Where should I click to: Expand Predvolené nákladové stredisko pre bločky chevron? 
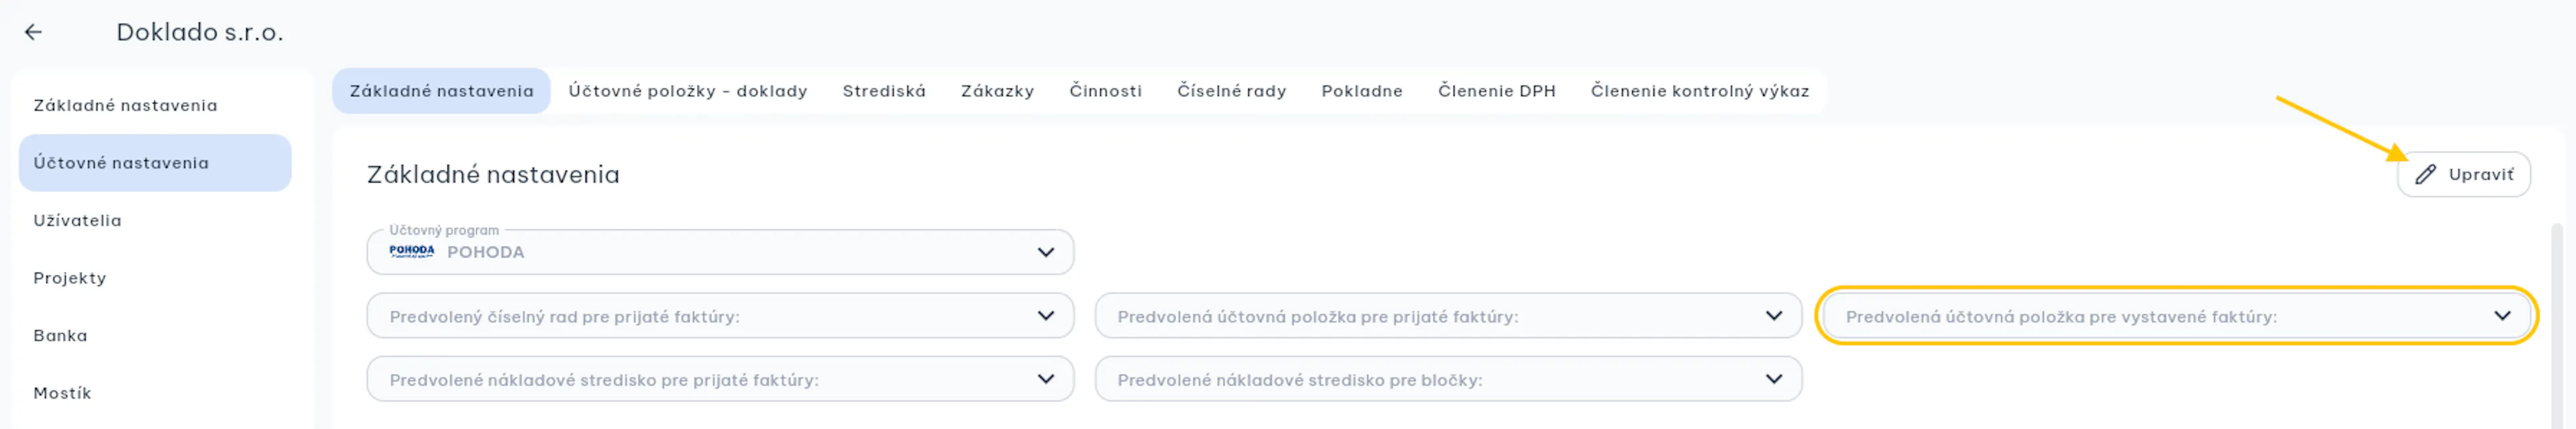pyautogui.click(x=1773, y=379)
